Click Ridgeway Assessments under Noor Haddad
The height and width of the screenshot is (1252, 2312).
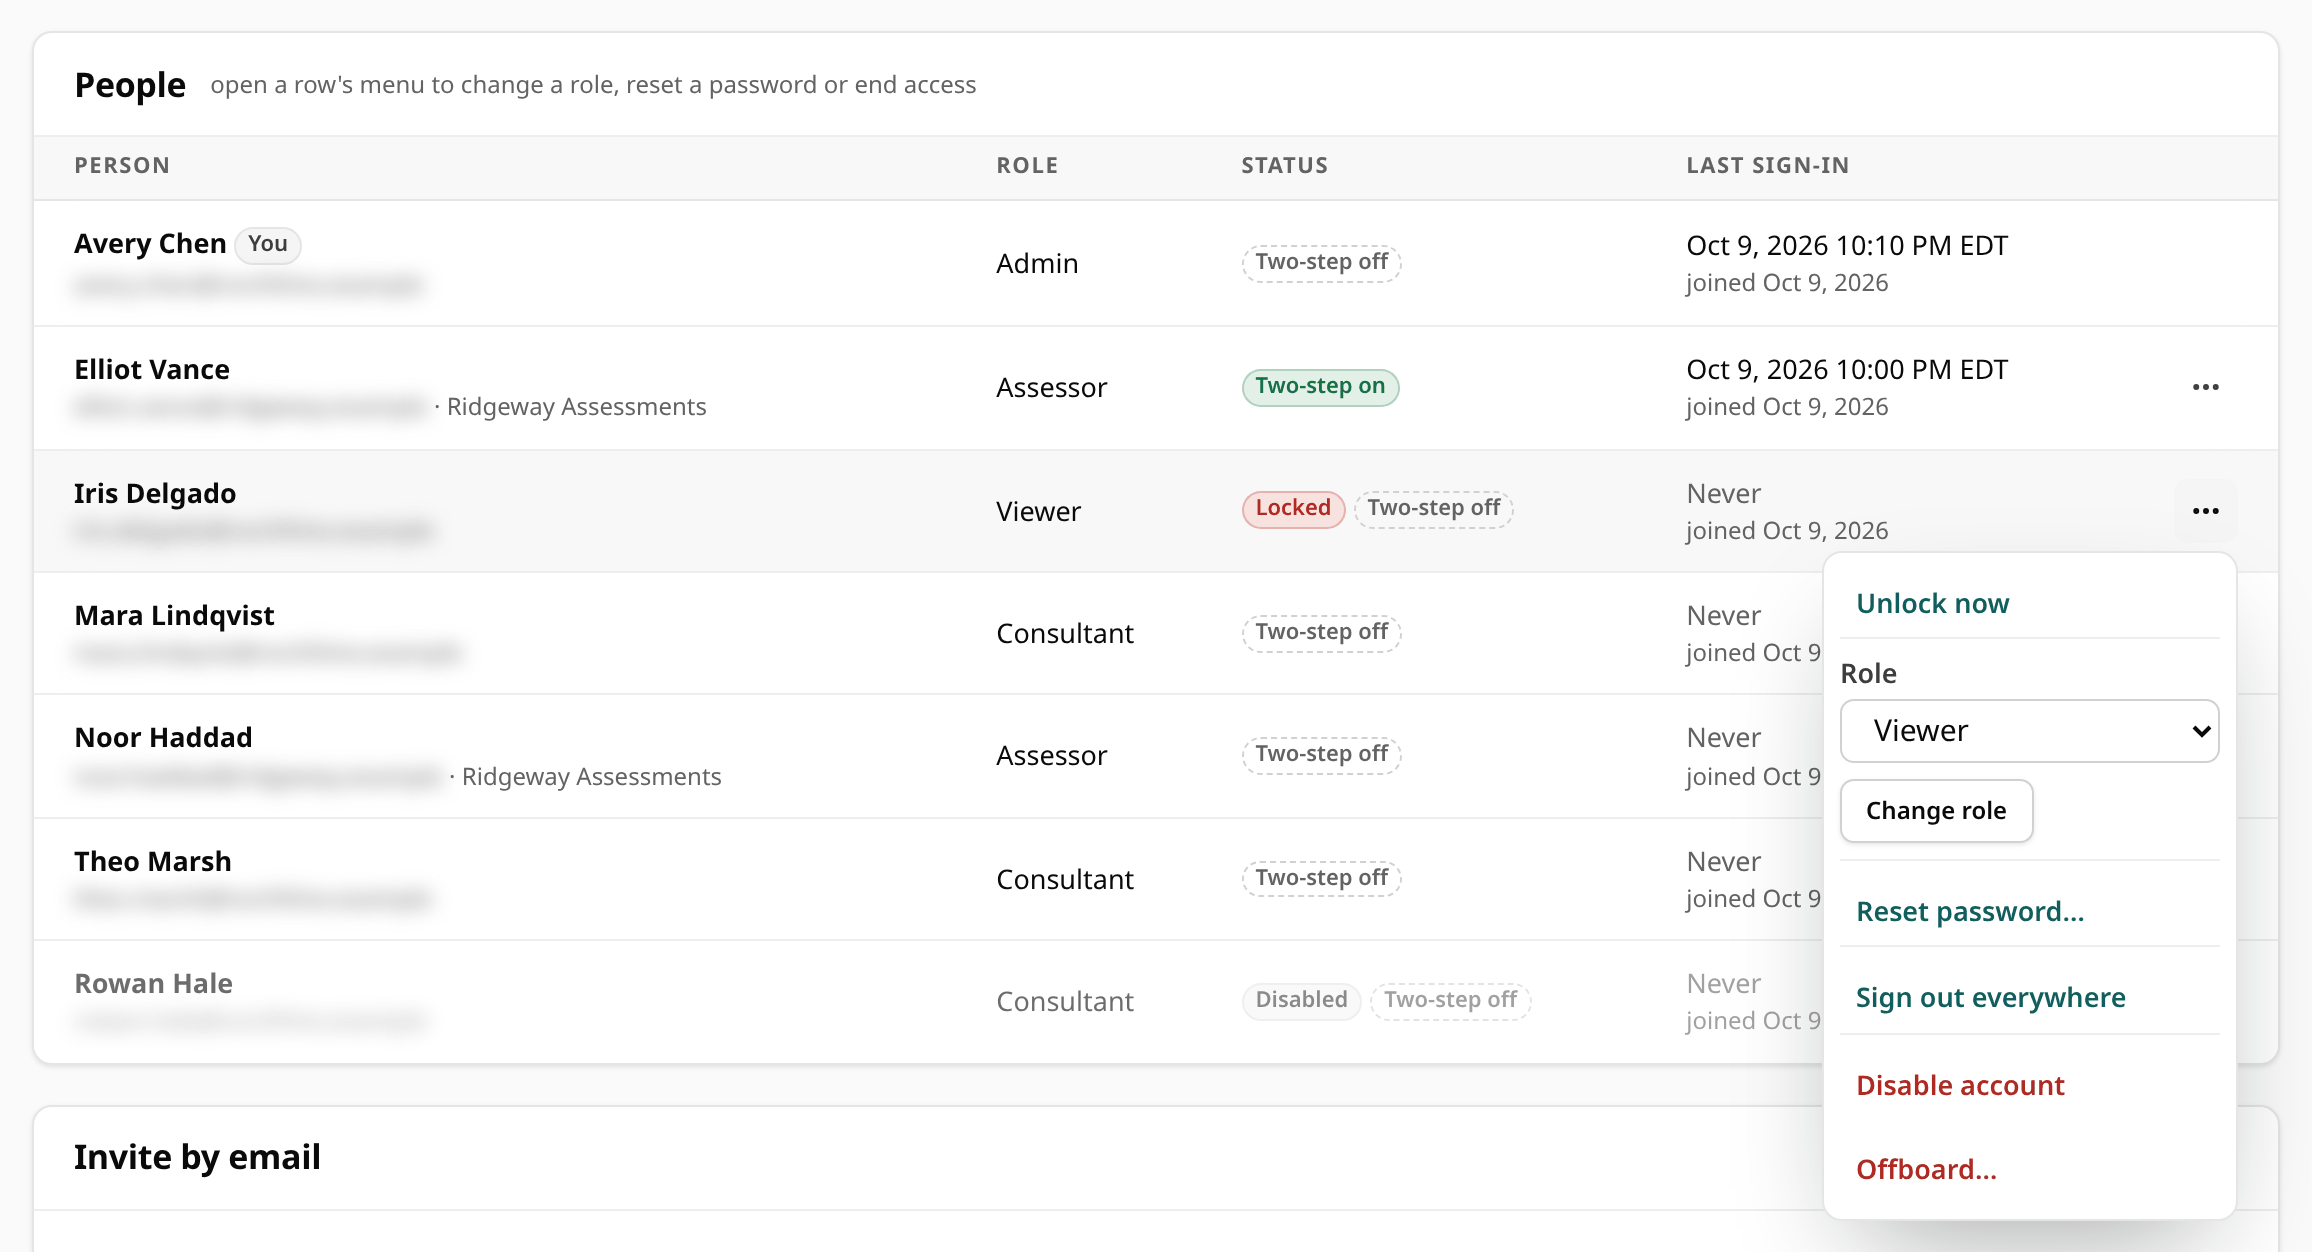591,777
